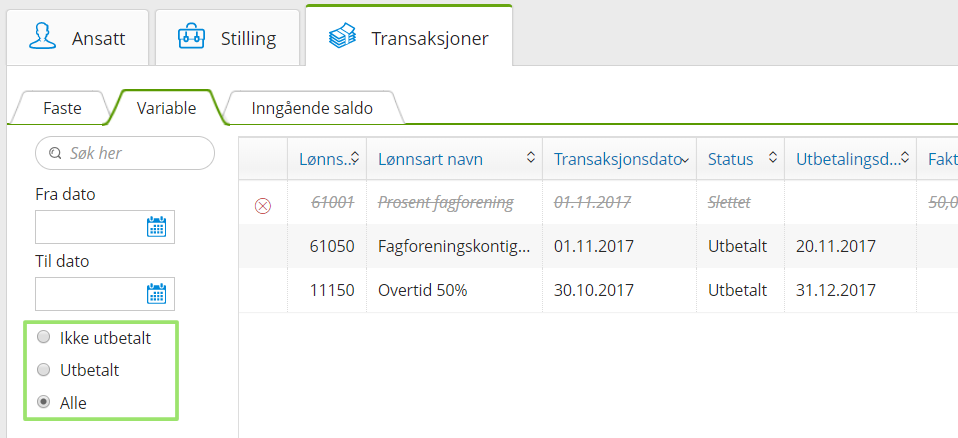Select the Ikke utbetalt radio button
This screenshot has width=958, height=438.
[x=43, y=337]
